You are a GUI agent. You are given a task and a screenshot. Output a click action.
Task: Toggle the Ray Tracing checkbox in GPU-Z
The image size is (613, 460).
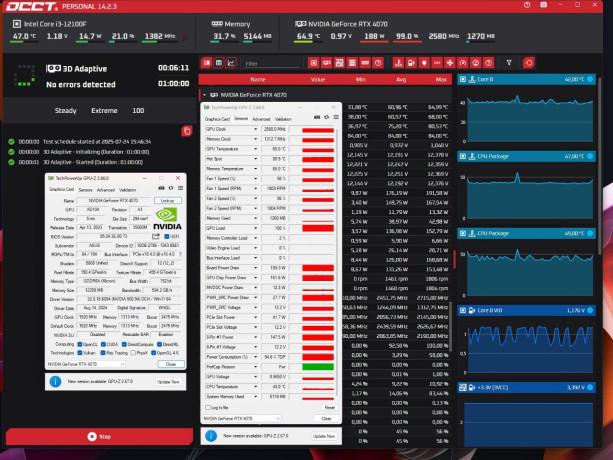(103, 353)
